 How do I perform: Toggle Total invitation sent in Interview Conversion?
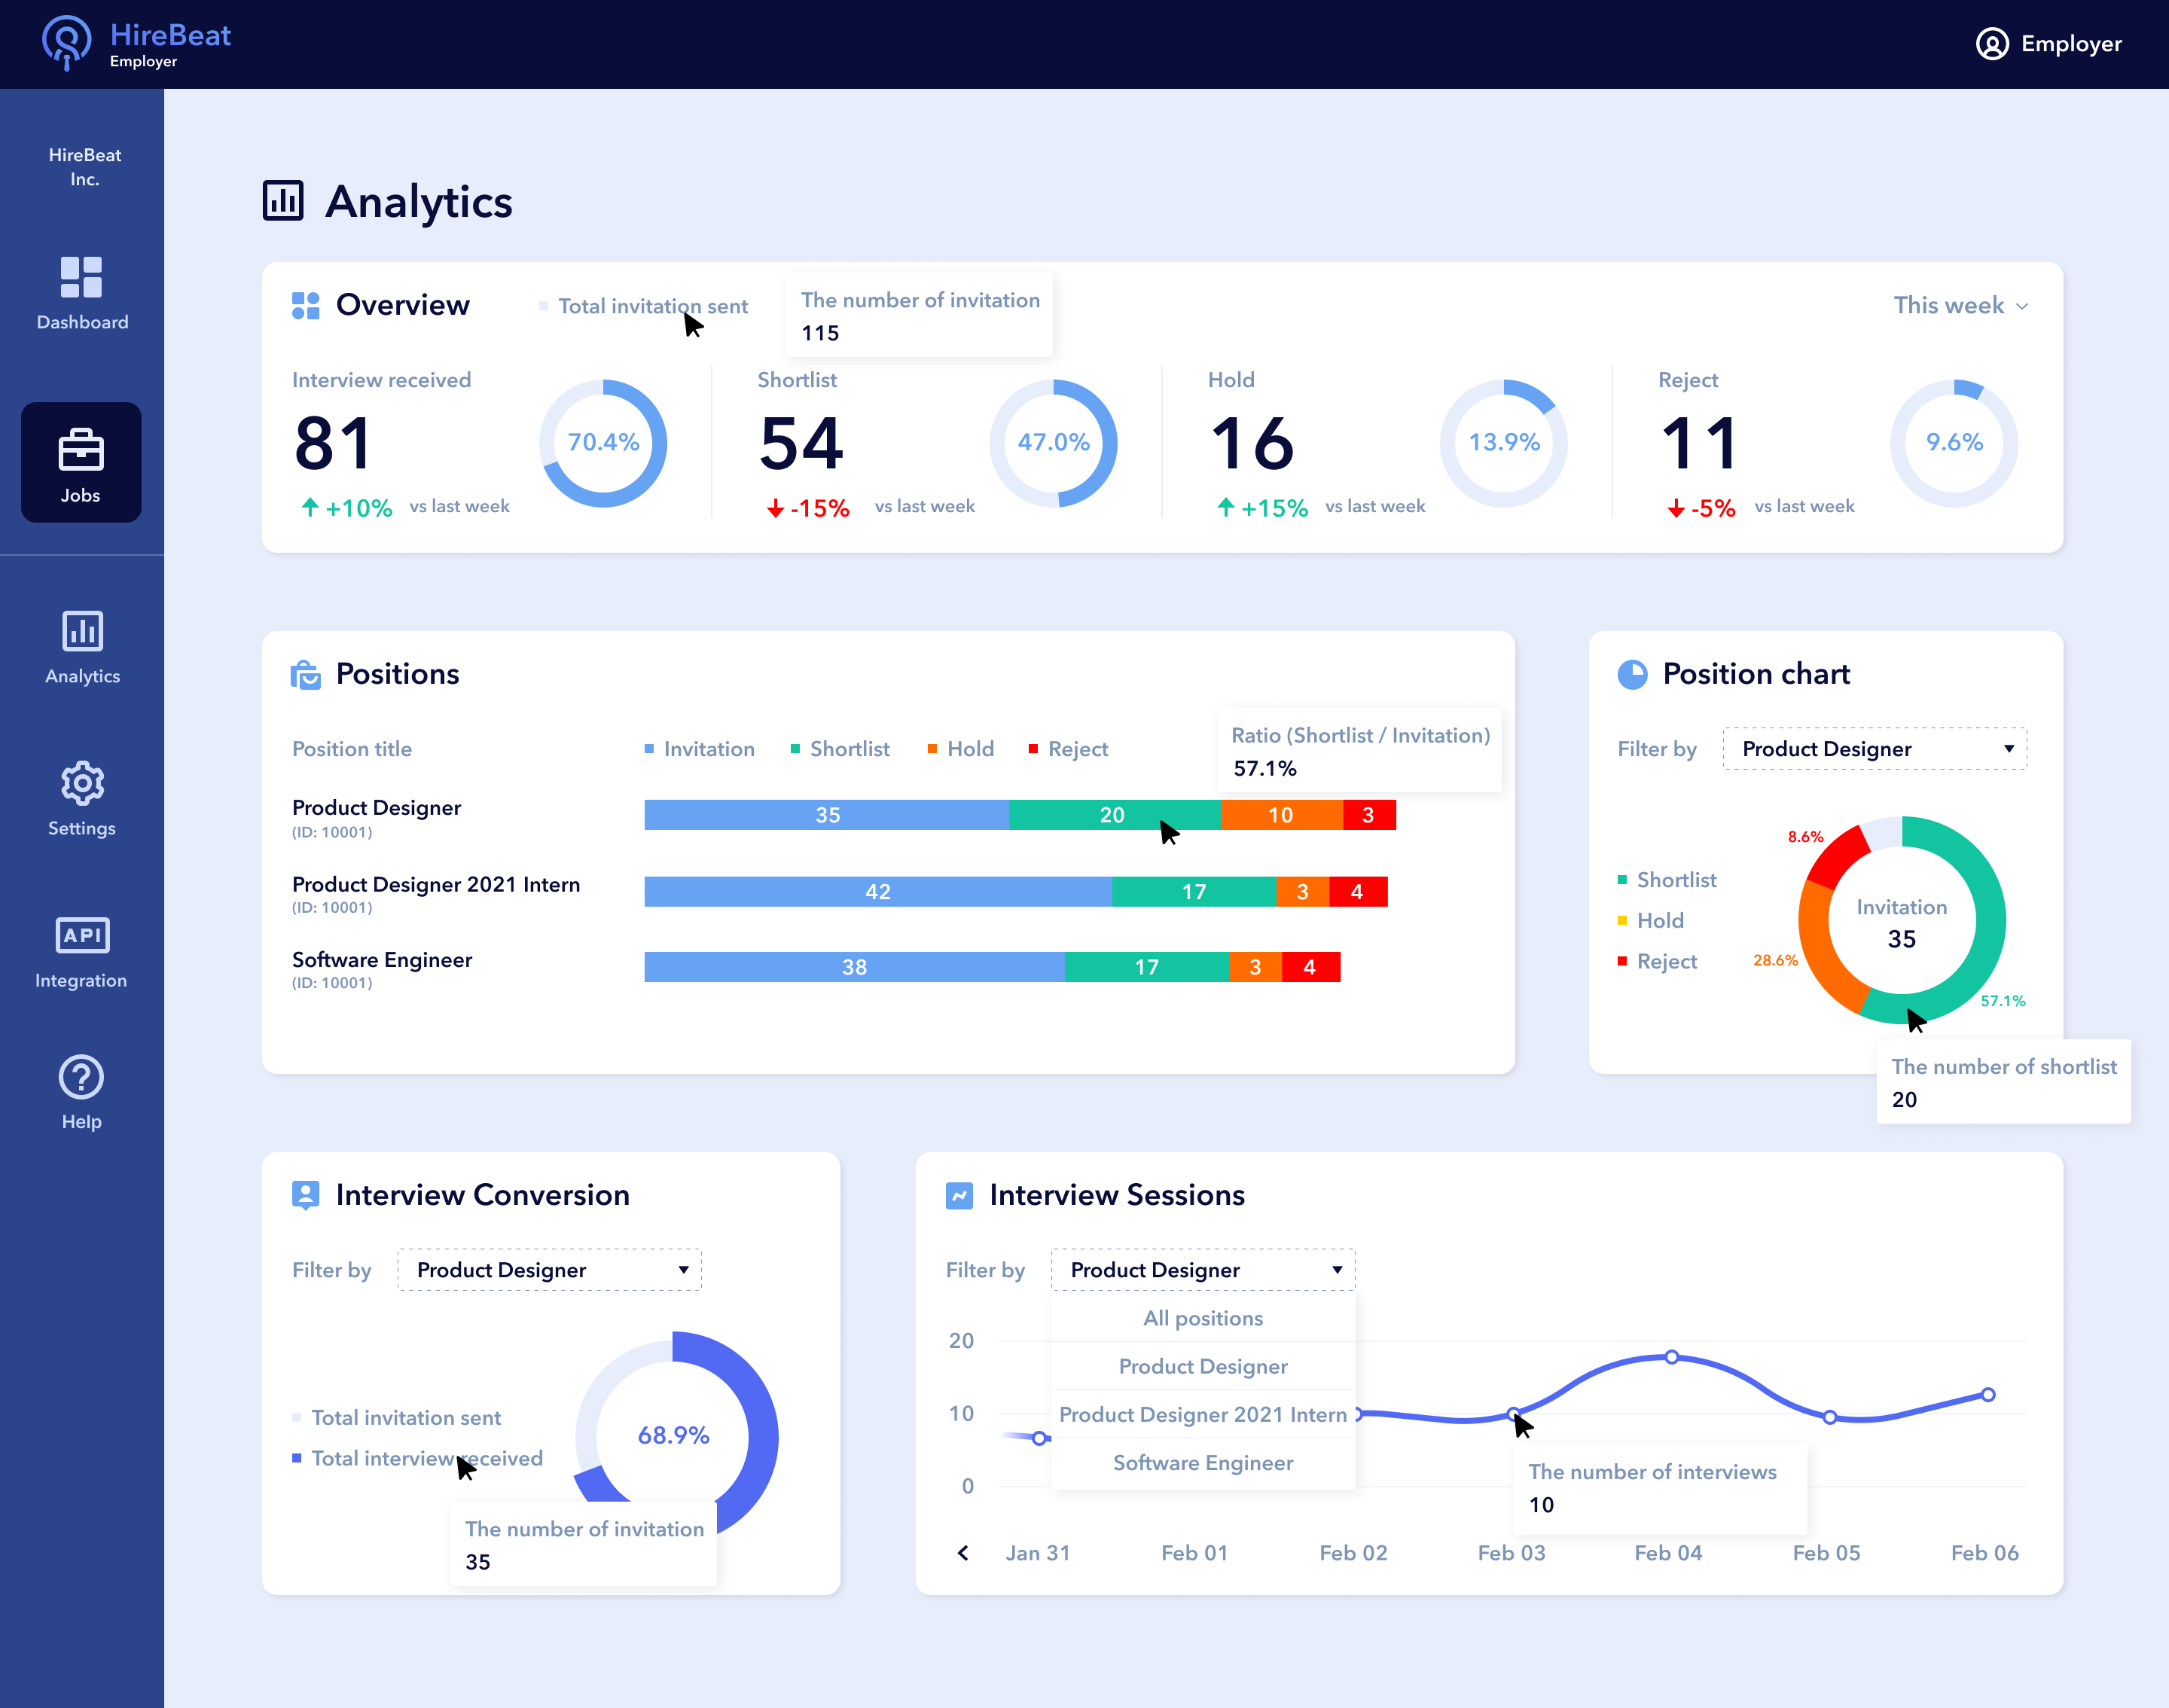coord(396,1418)
